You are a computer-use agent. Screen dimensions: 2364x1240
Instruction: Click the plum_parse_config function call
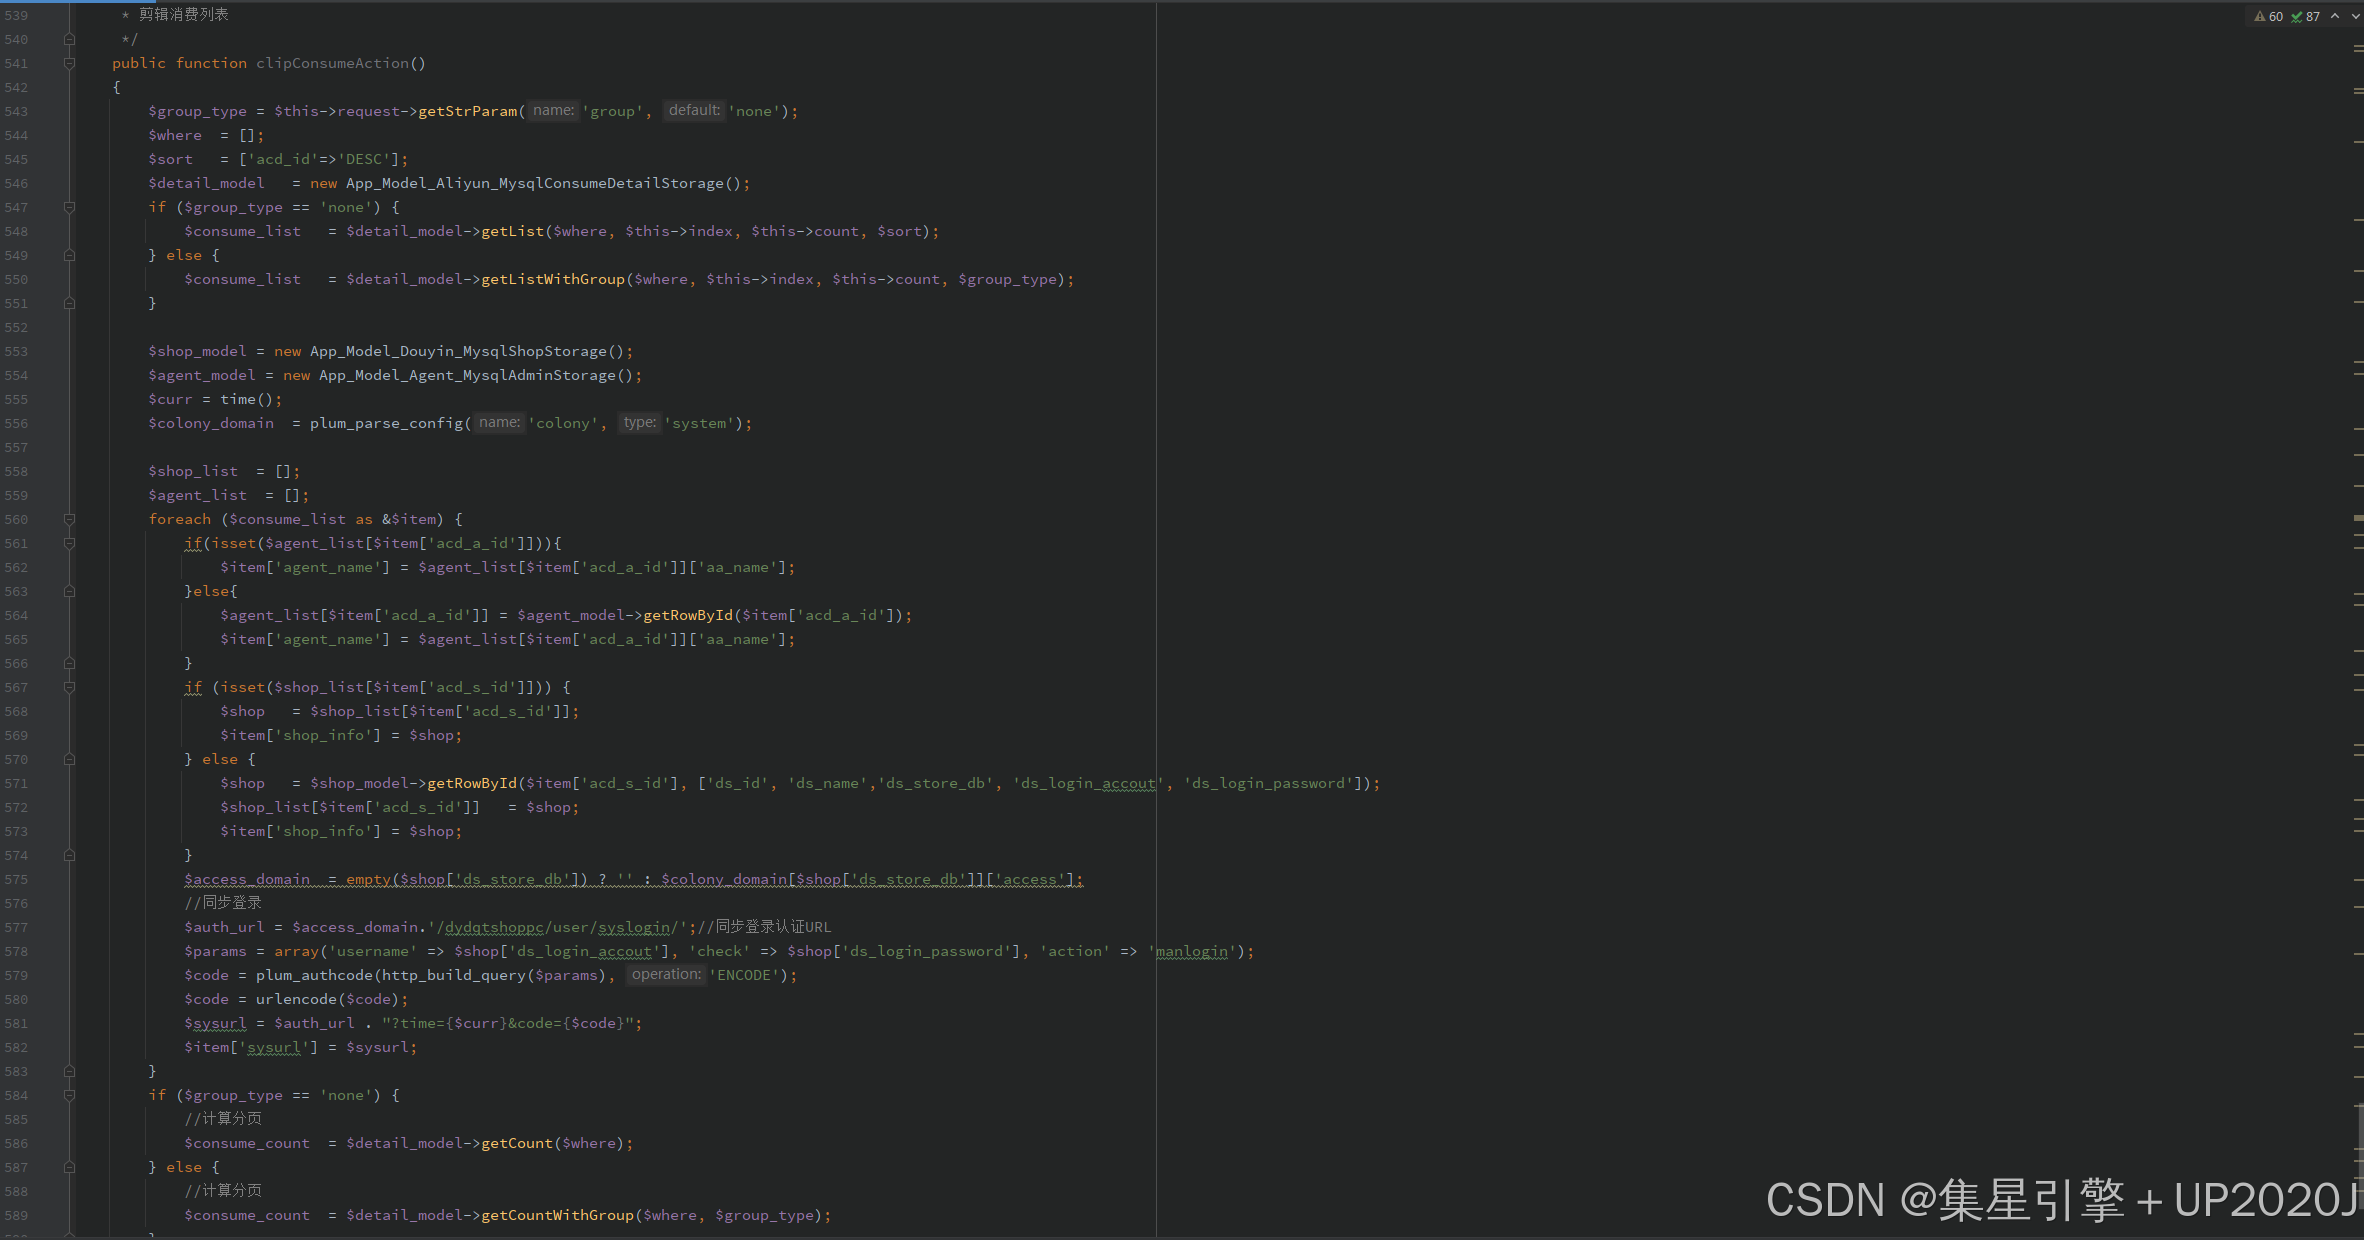(386, 423)
